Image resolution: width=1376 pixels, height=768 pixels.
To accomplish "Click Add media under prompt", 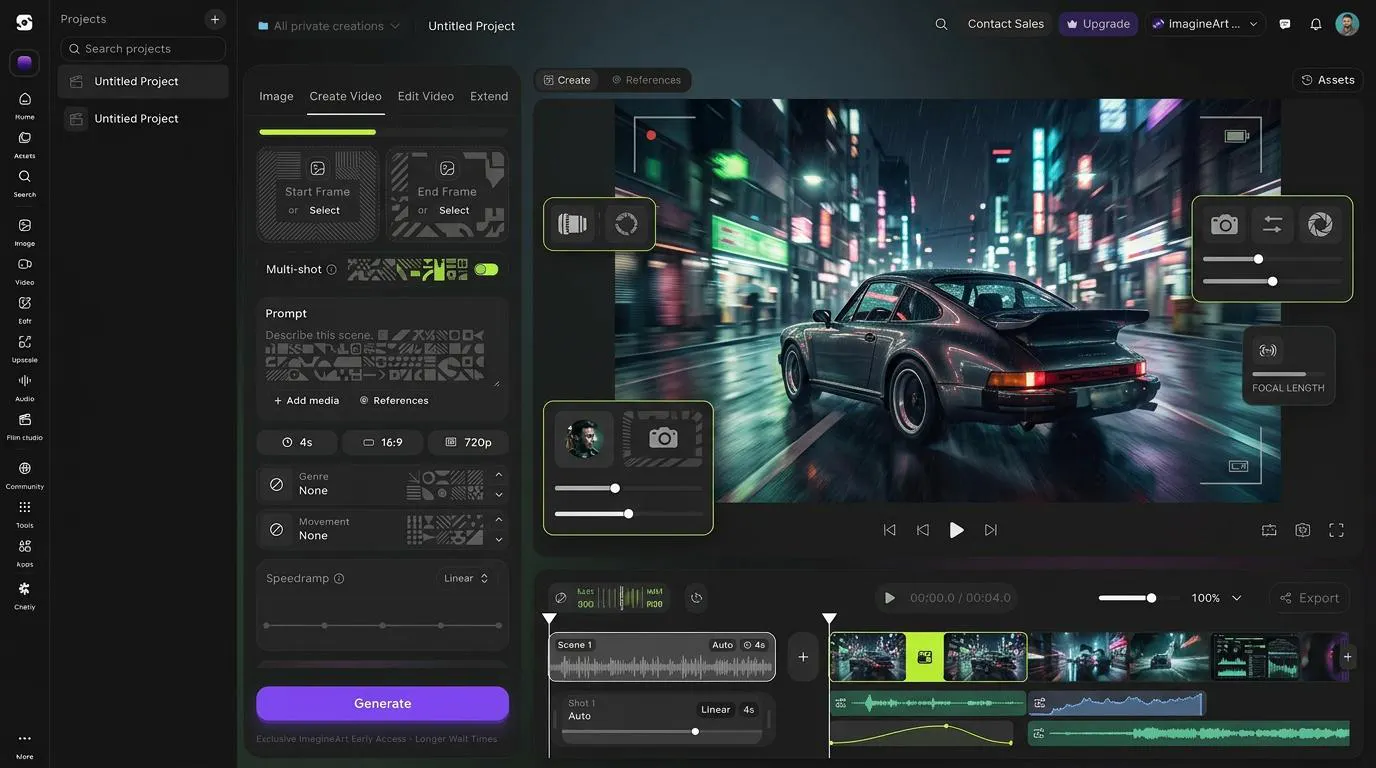I will click(307, 400).
